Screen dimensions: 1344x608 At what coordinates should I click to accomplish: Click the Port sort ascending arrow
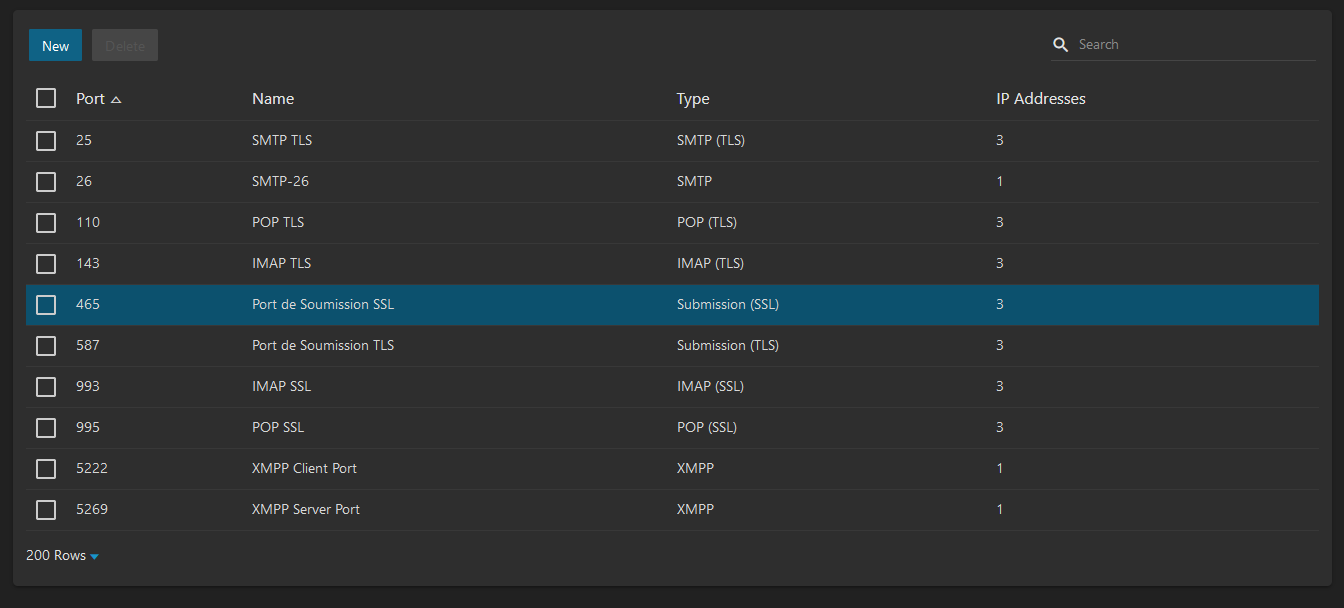point(116,100)
